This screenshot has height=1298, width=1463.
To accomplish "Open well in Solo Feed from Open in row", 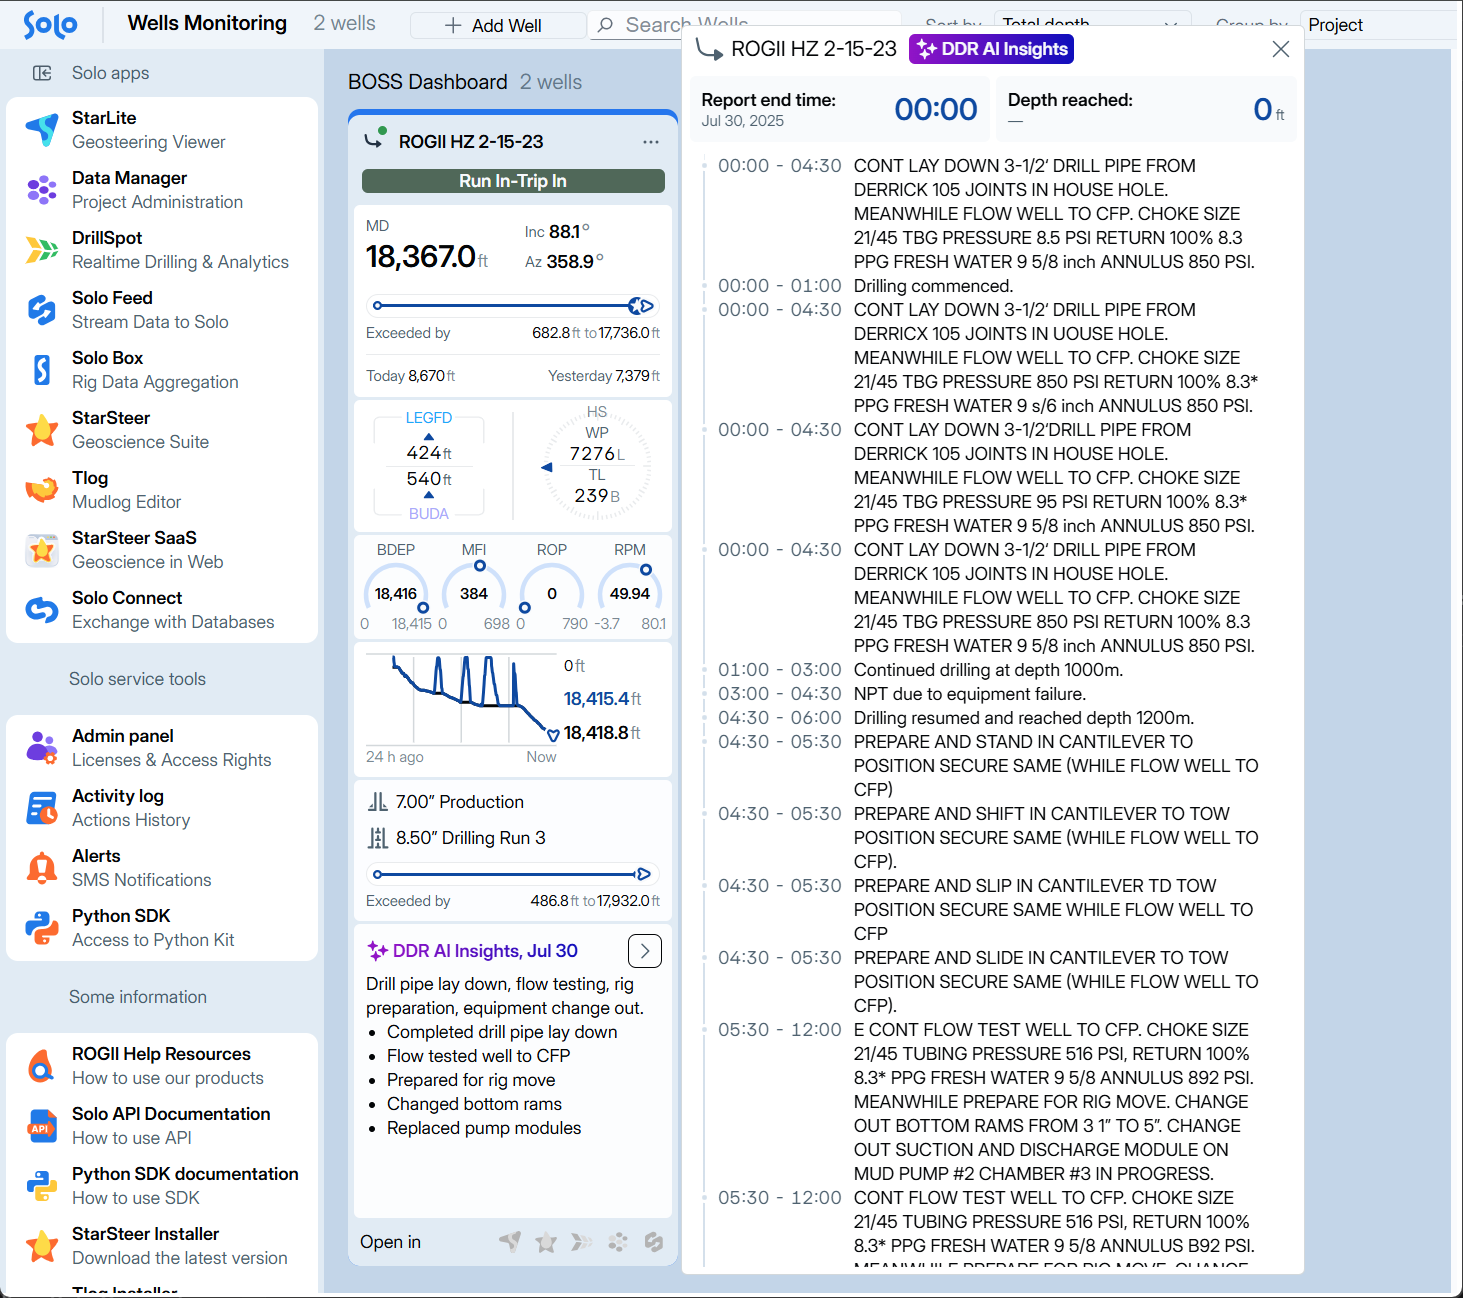I will point(654,1242).
